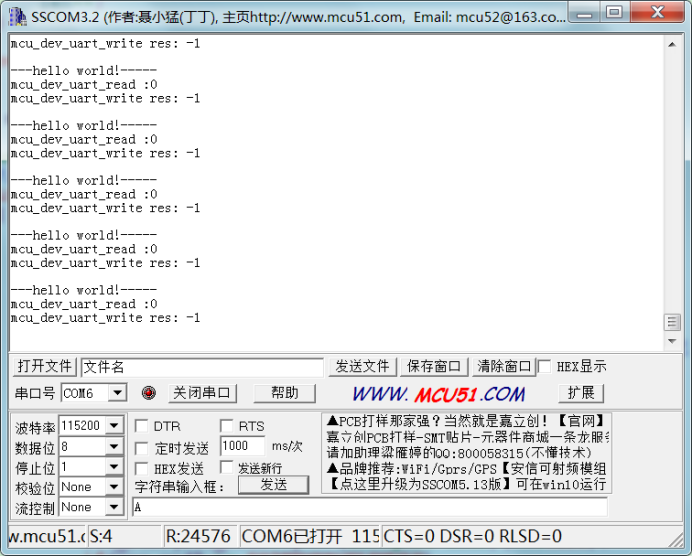Viewport: 692px width, 557px height.
Task: Click the 扩展 button
Action: click(581, 393)
